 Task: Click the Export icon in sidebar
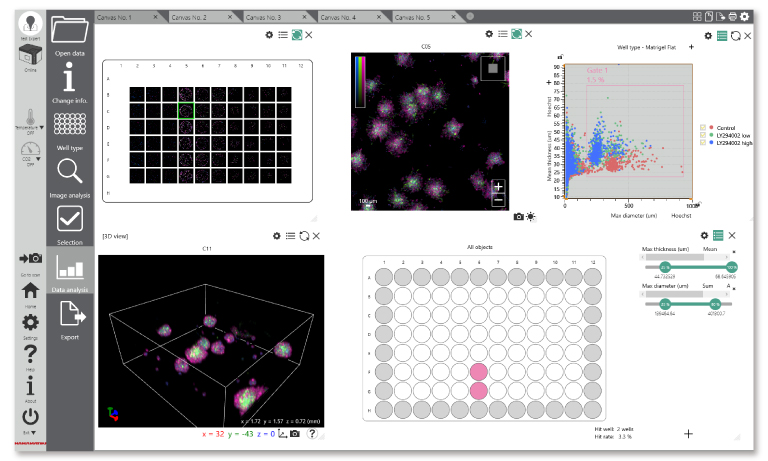pyautogui.click(x=69, y=318)
